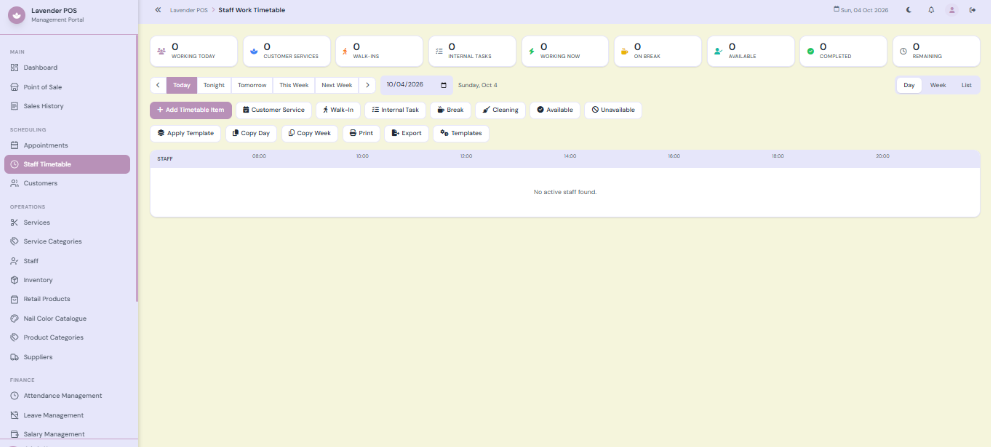This screenshot has width=991, height=447.
Task: Open Services in sidebar
Action: tap(67, 223)
